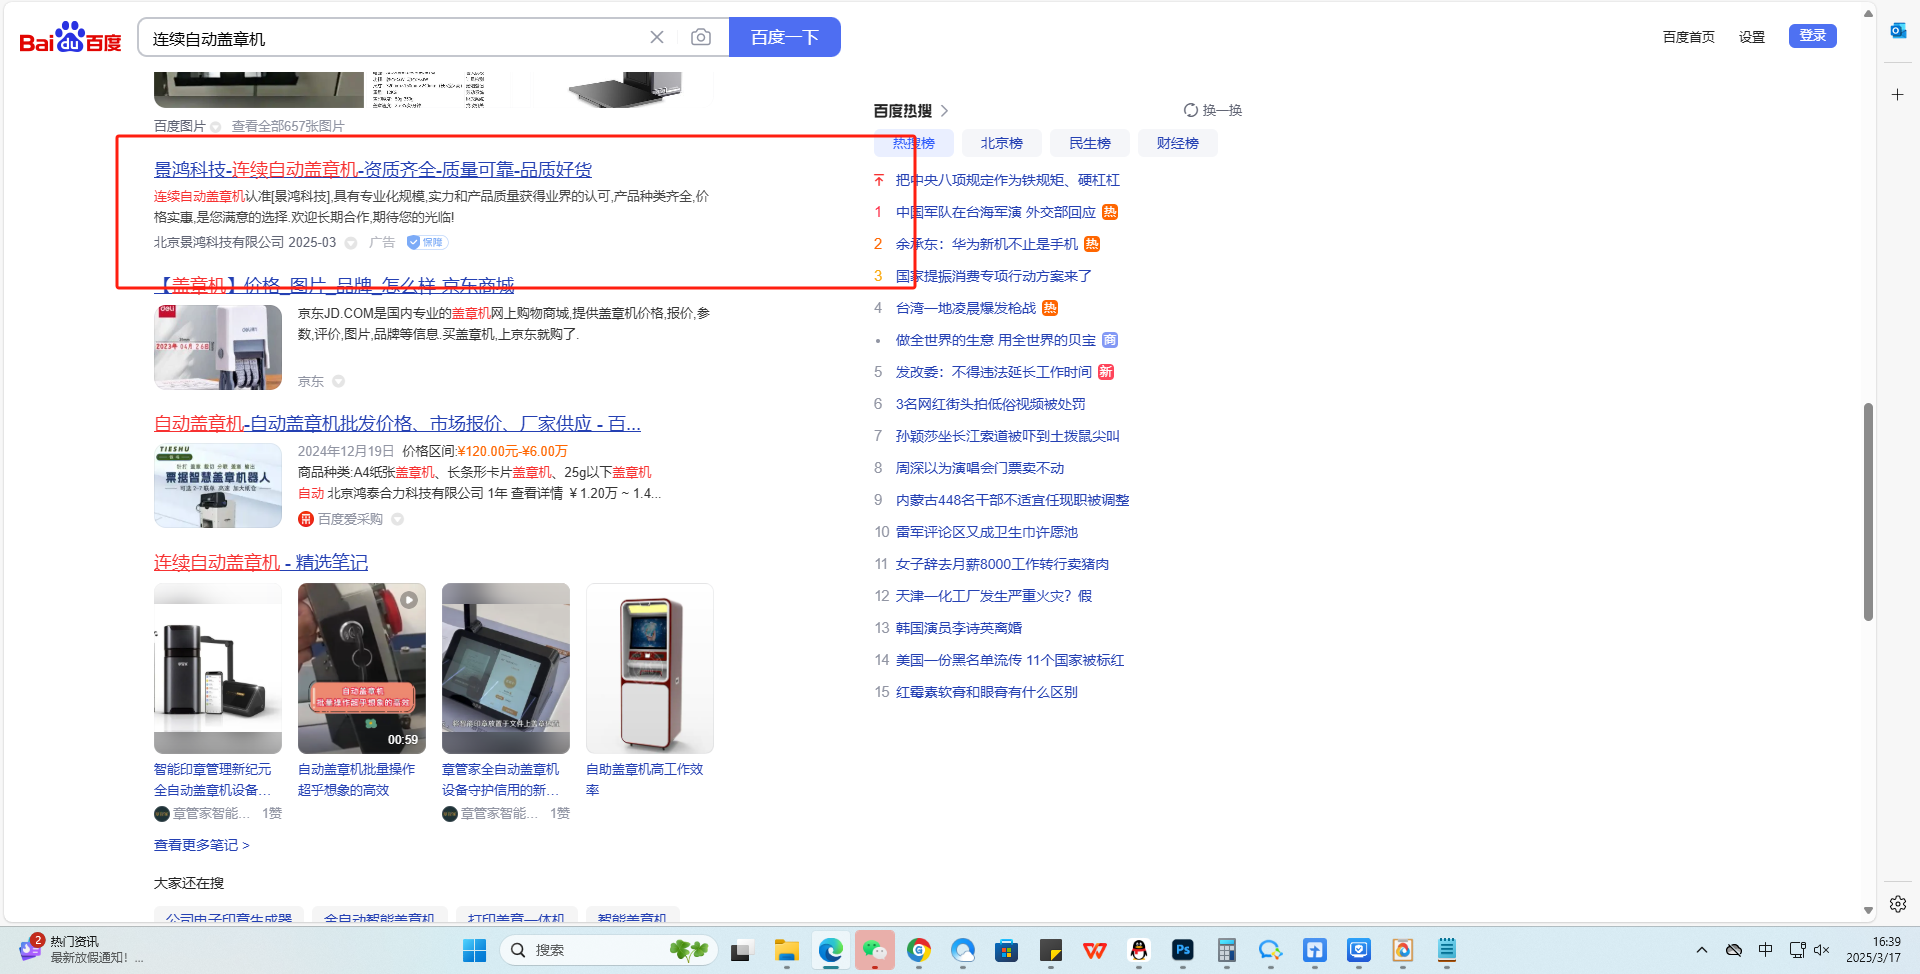Click the page vertical scrollbar thumb
This screenshot has height=974, width=1920.
[x=1868, y=511]
